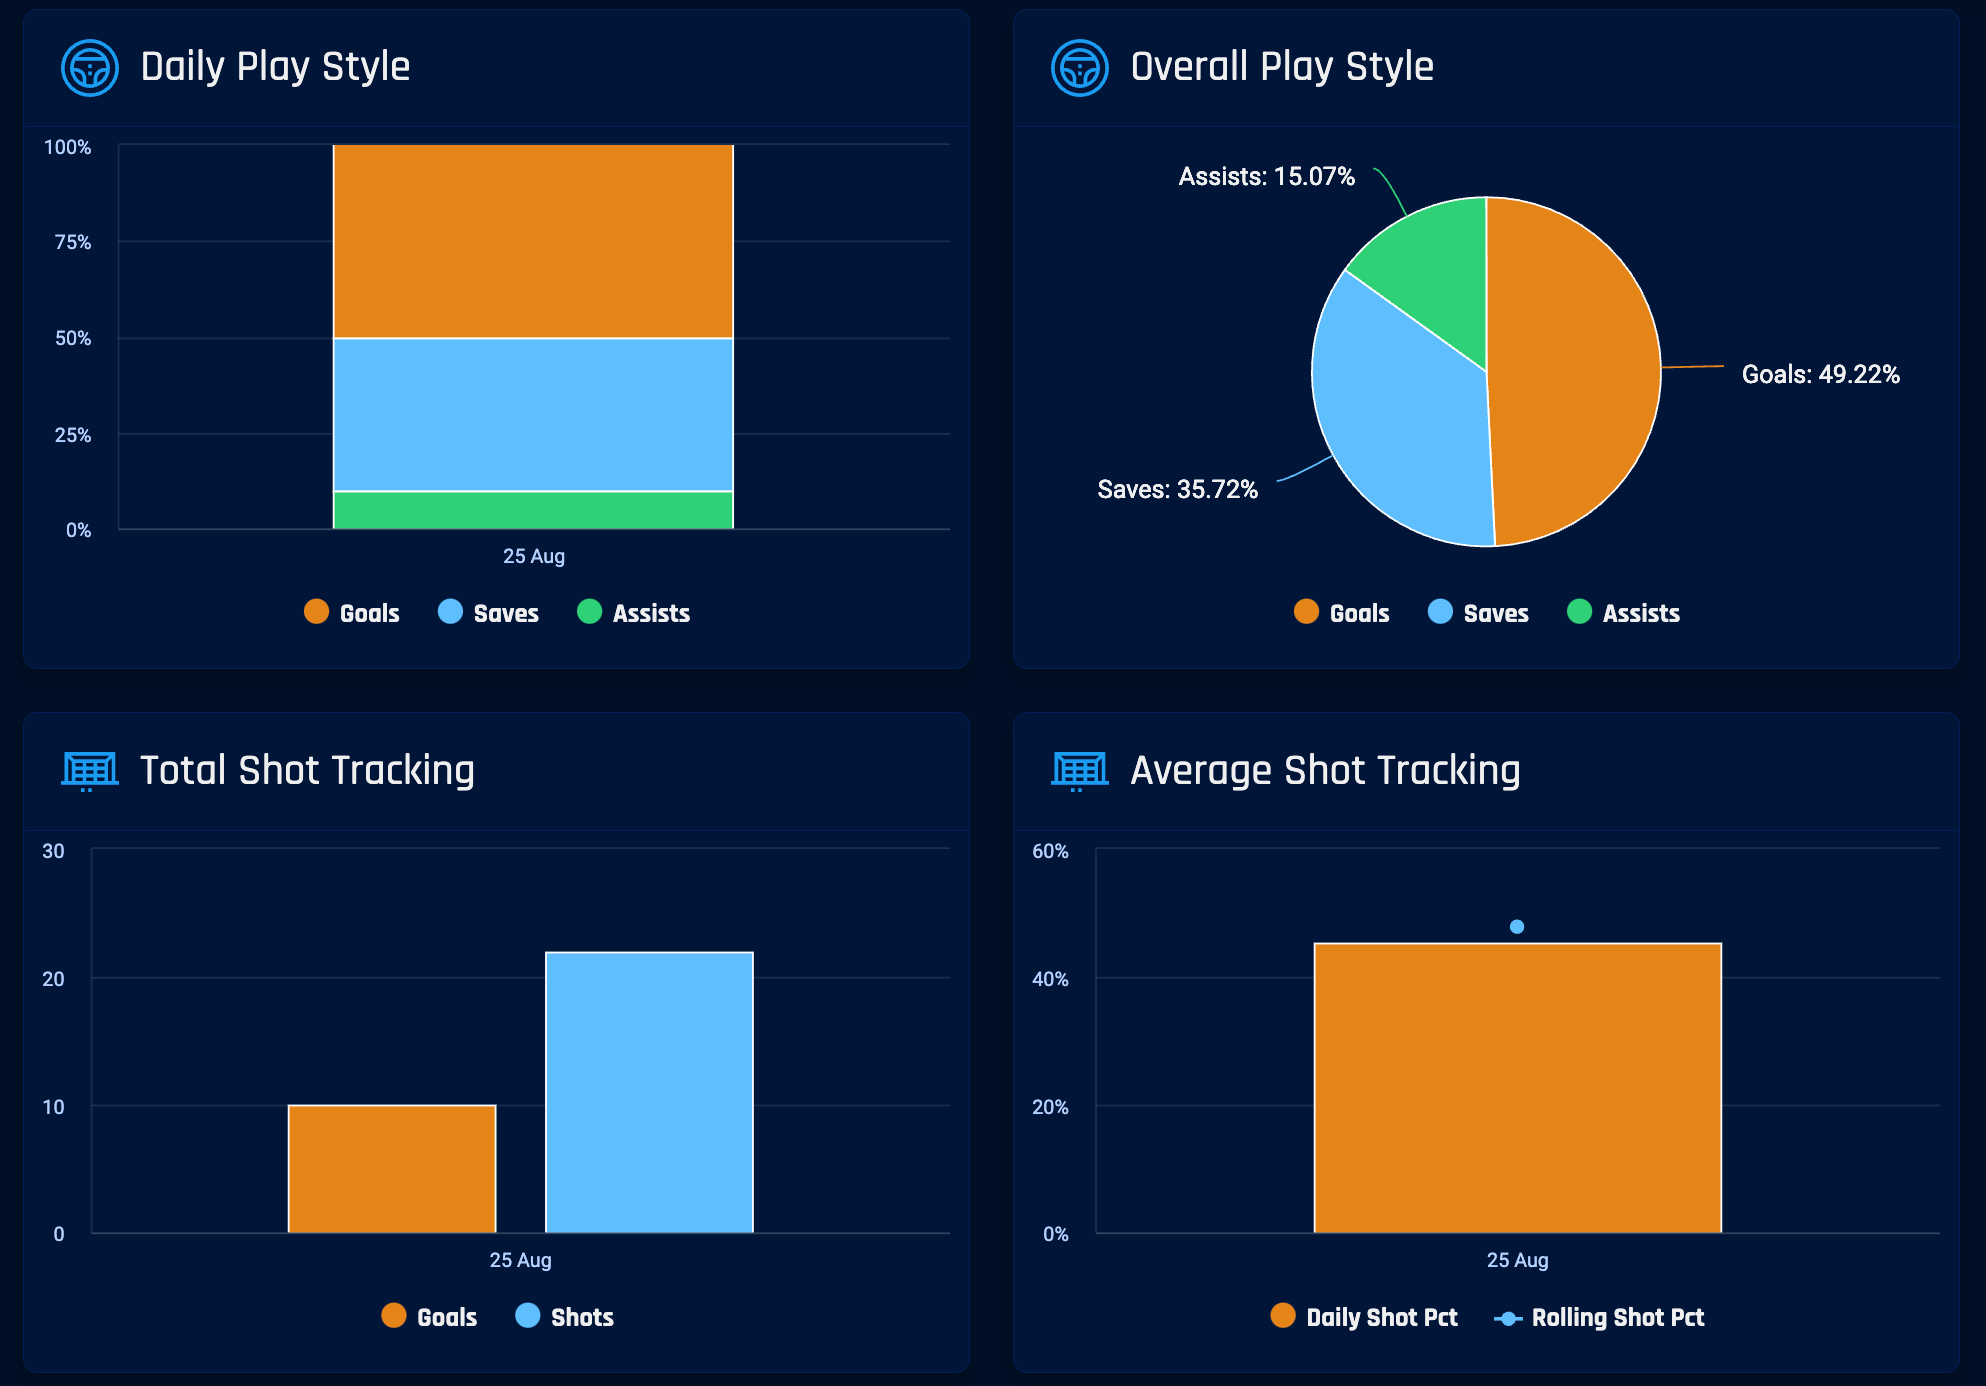Image resolution: width=1986 pixels, height=1386 pixels.
Task: Hide Daily Shot Pct series in legend
Action: 1364,1317
